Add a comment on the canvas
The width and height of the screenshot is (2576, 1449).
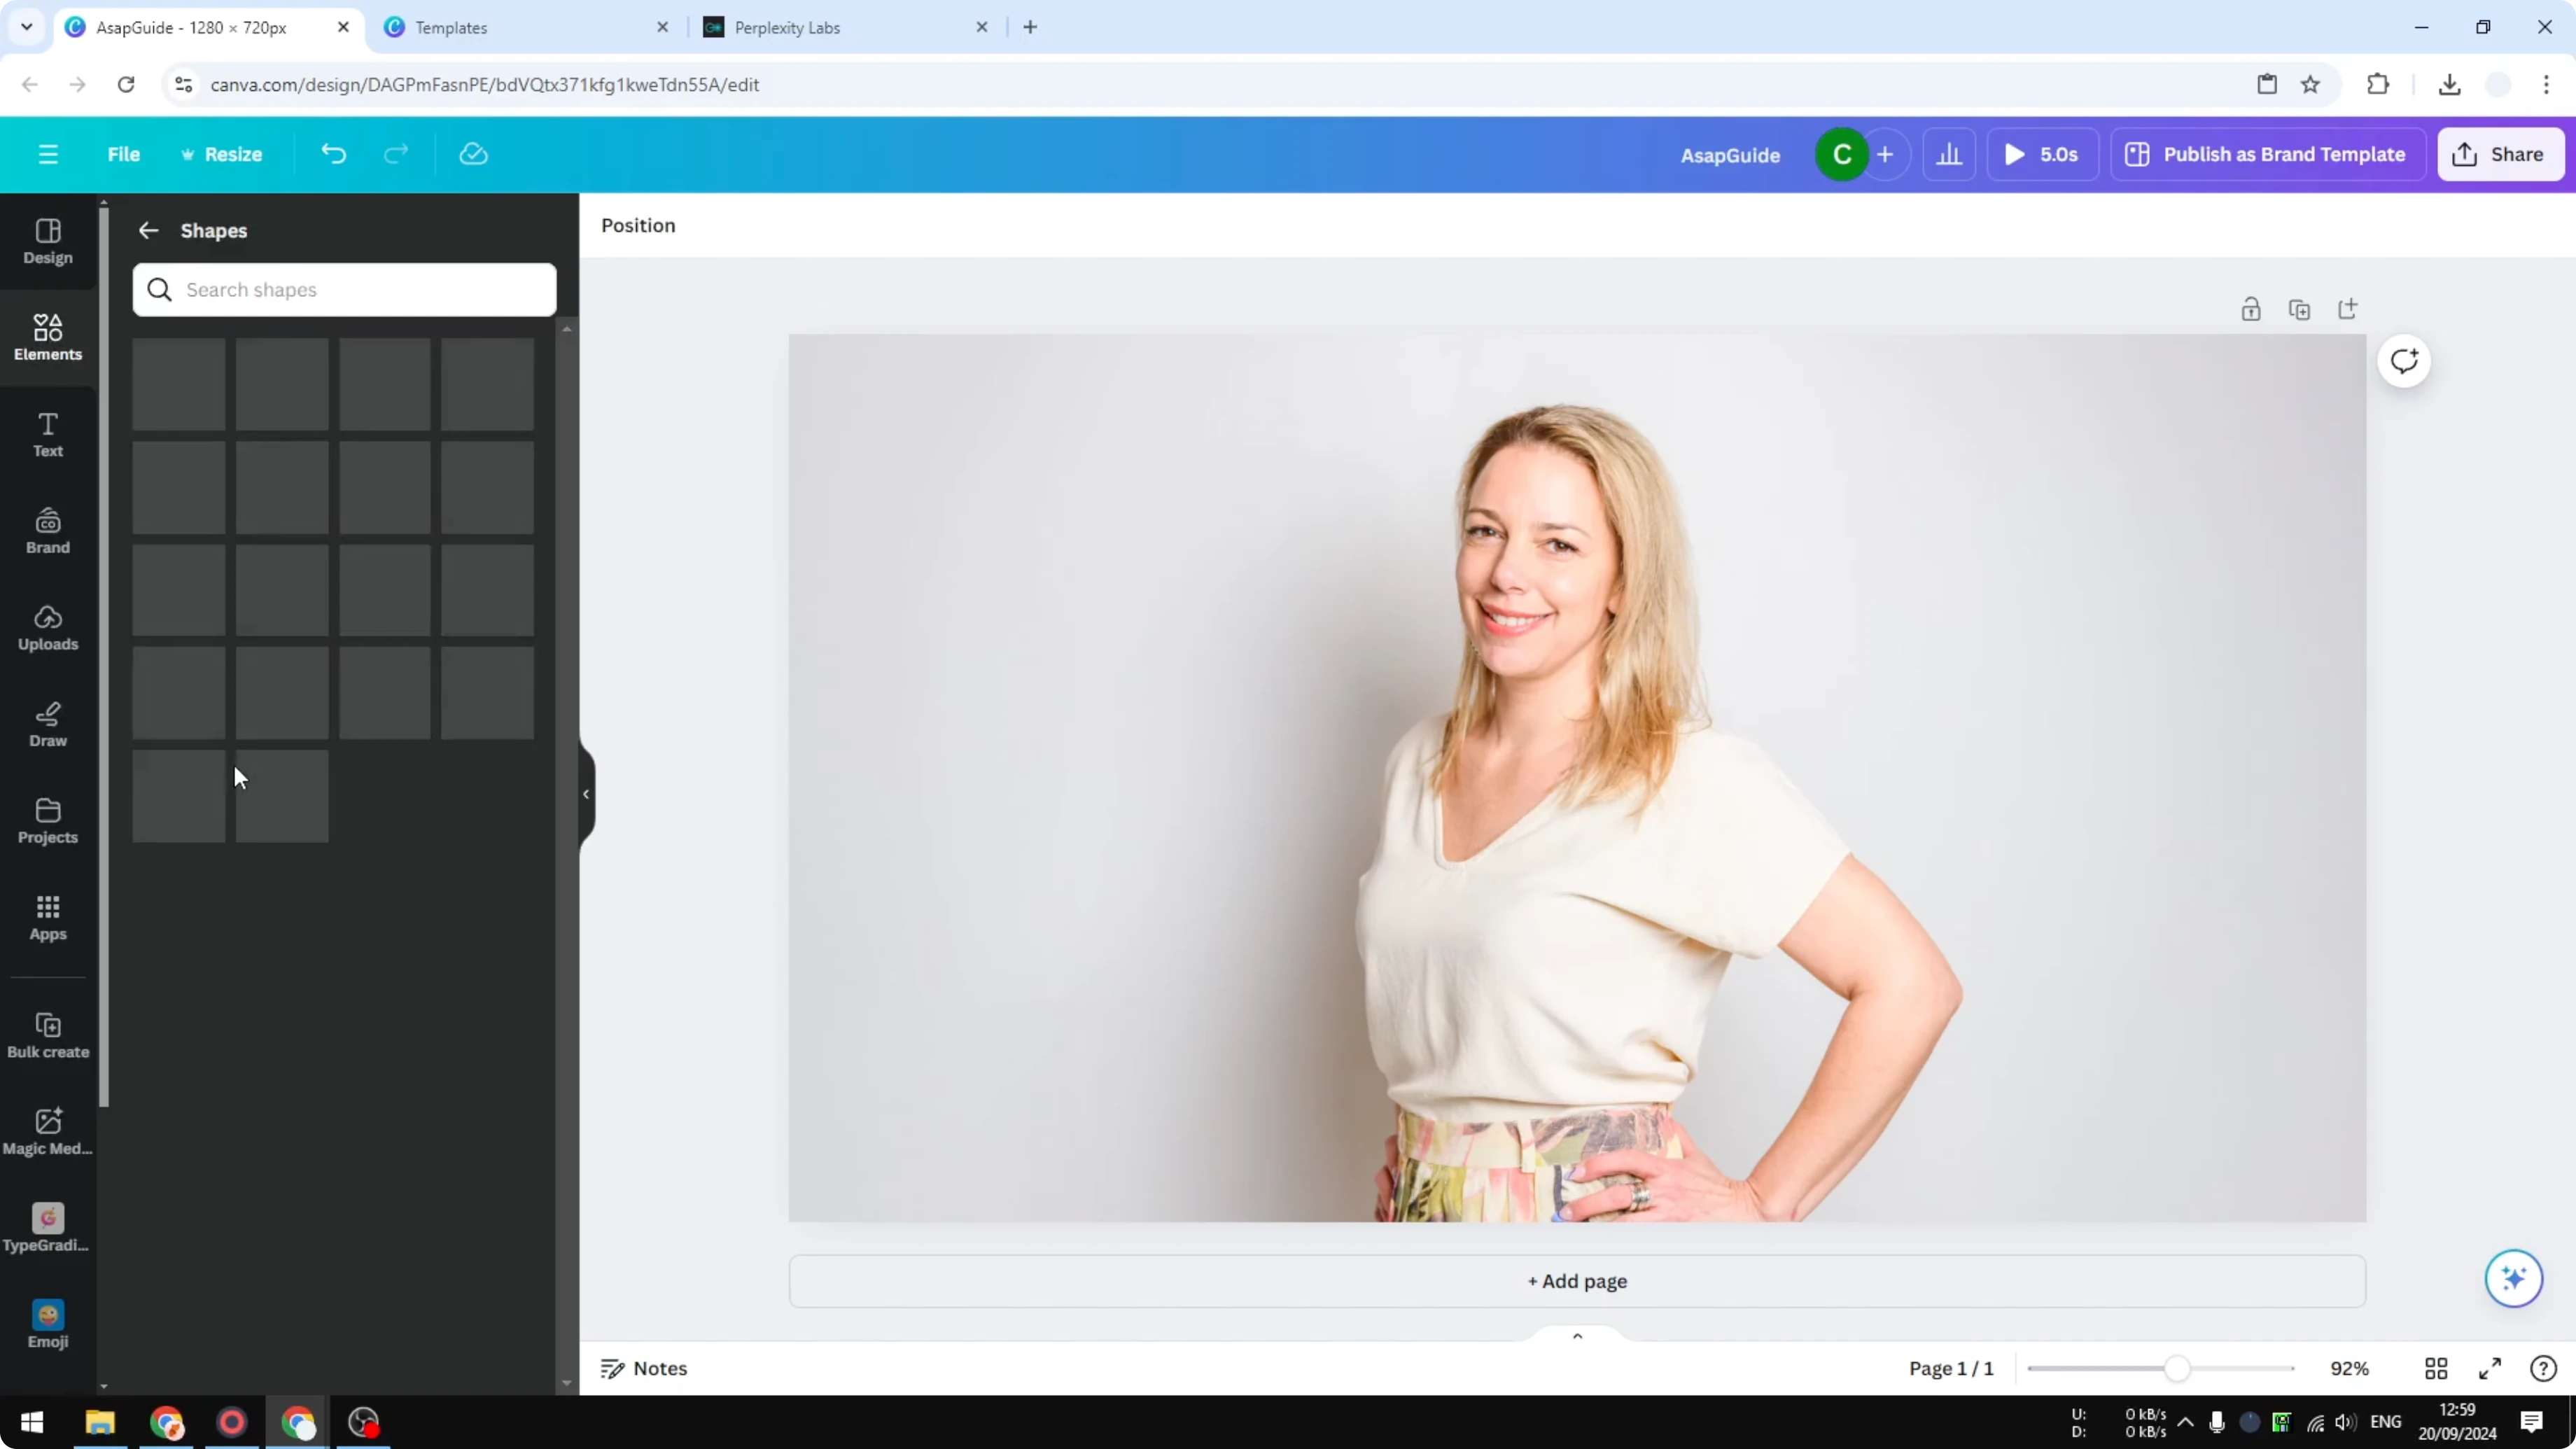tap(2404, 361)
